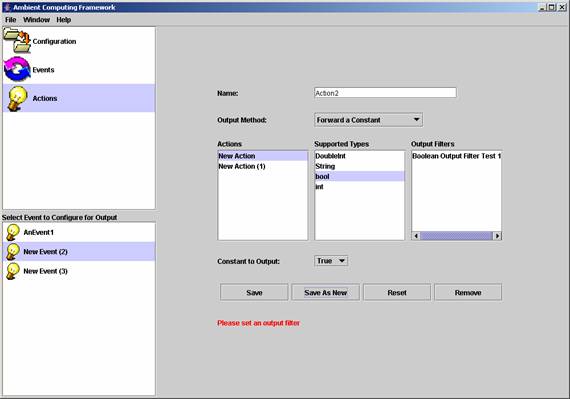
Task: Select New Action (1) in Actions list
Action: click(x=262, y=166)
